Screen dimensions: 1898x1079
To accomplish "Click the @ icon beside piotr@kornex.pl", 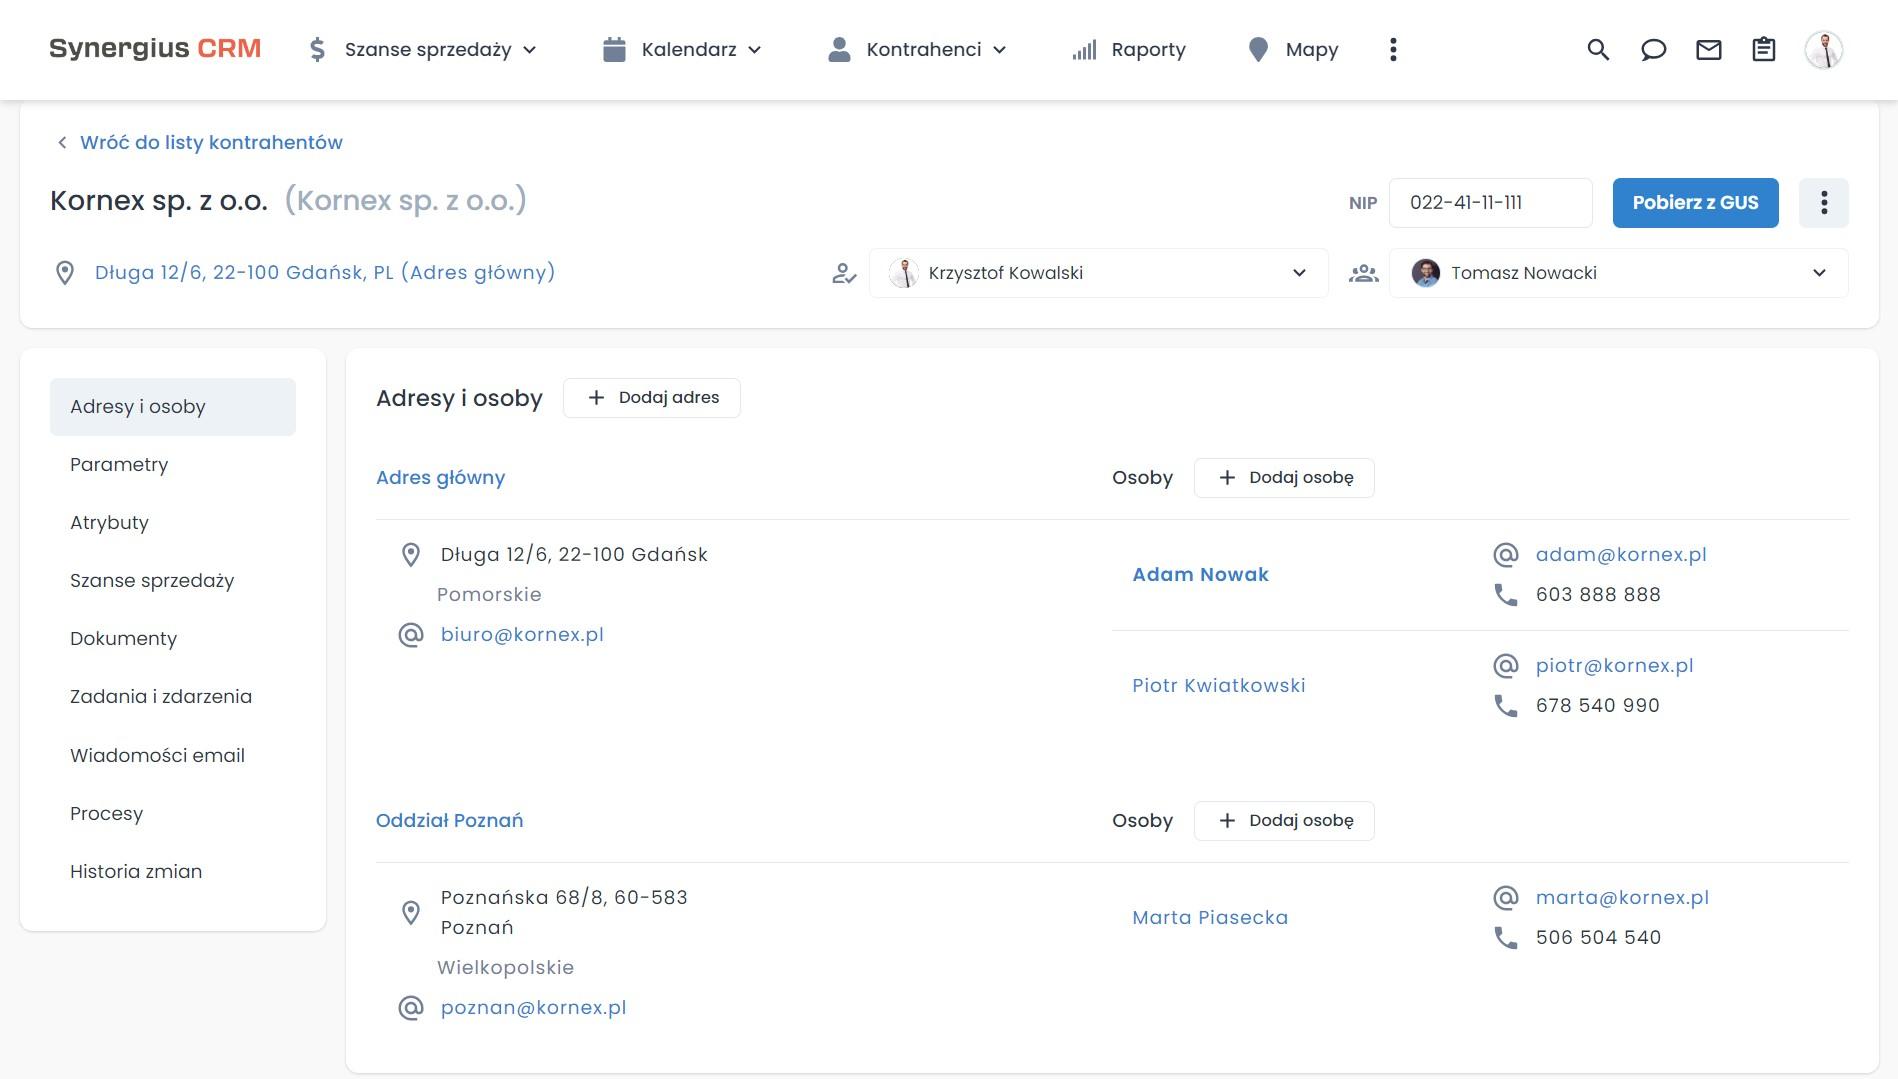I will 1506,666.
